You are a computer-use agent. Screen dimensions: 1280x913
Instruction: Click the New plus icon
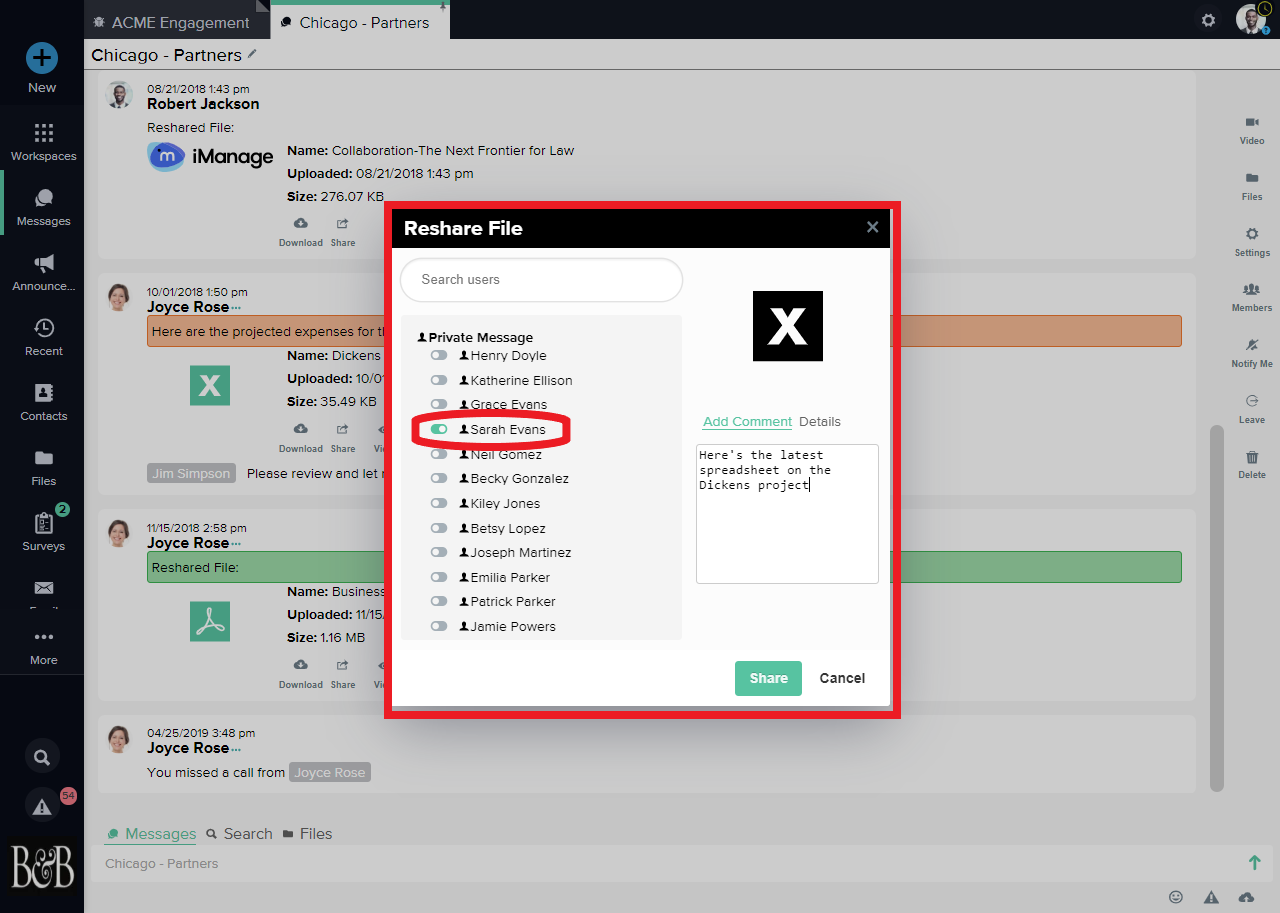pyautogui.click(x=42, y=59)
